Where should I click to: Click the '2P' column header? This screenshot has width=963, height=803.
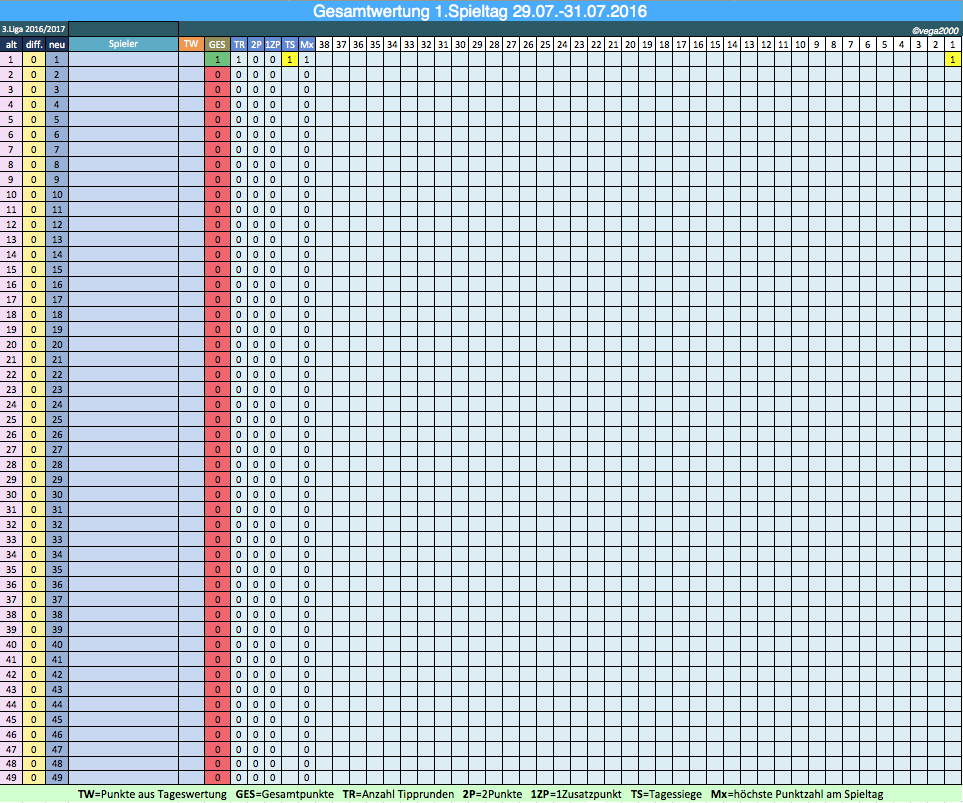pyautogui.click(x=256, y=44)
